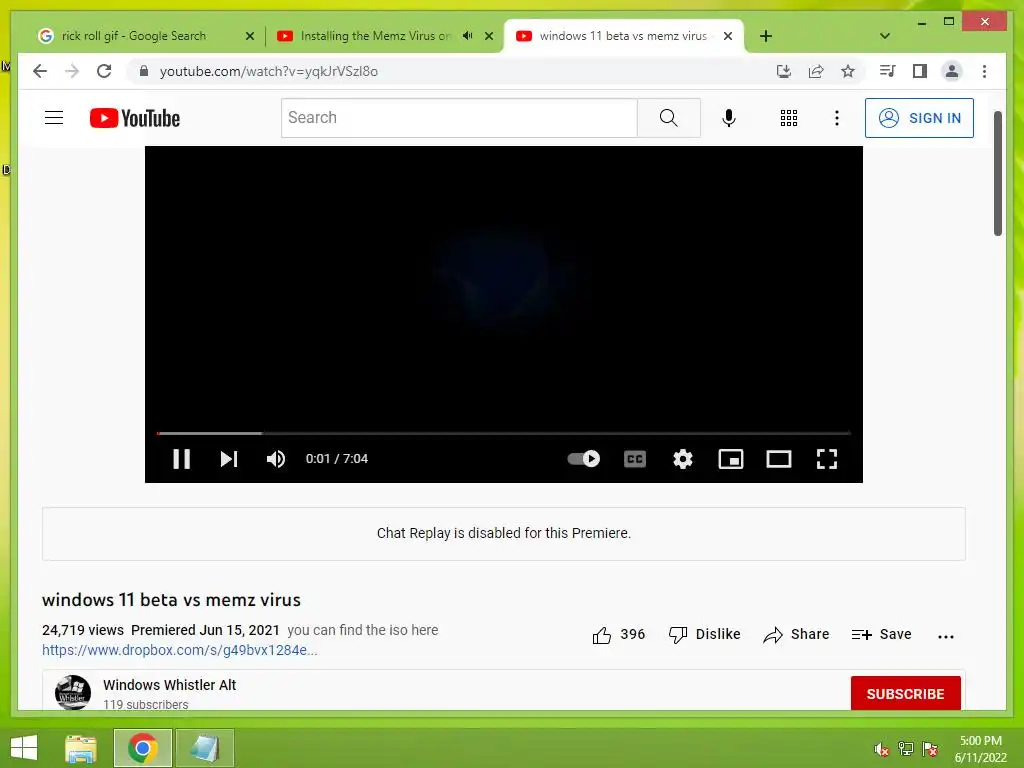This screenshot has width=1024, height=768.
Task: Select the windows 11 beta vs memz tab
Action: point(614,36)
